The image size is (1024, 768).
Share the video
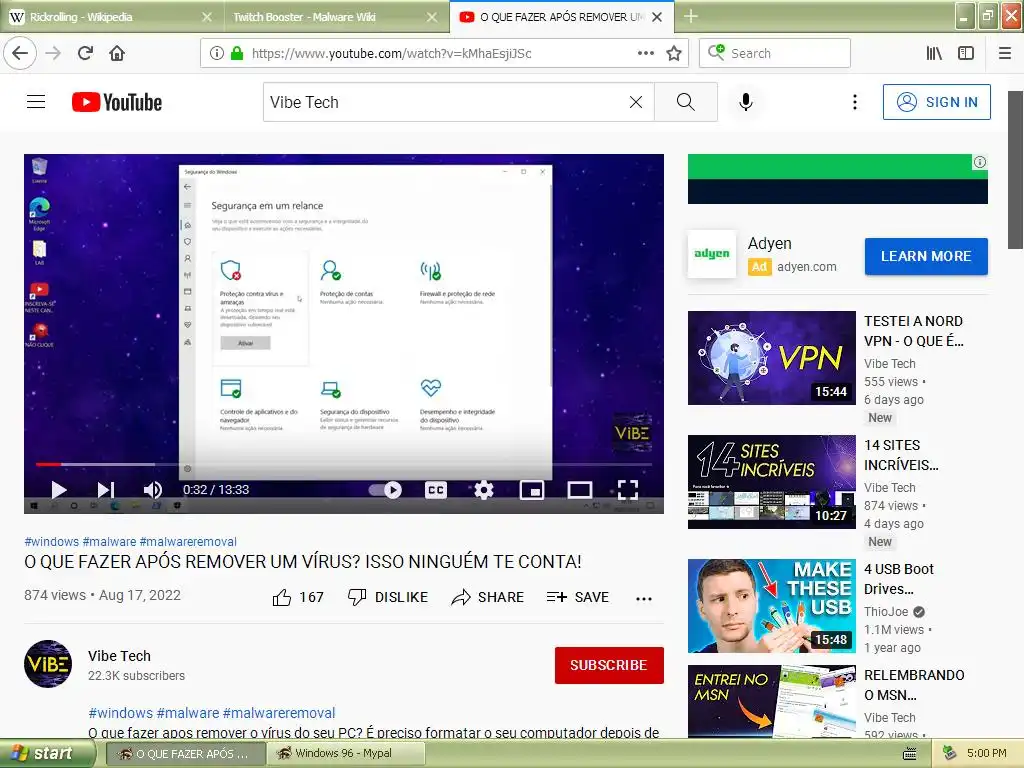tap(488, 597)
